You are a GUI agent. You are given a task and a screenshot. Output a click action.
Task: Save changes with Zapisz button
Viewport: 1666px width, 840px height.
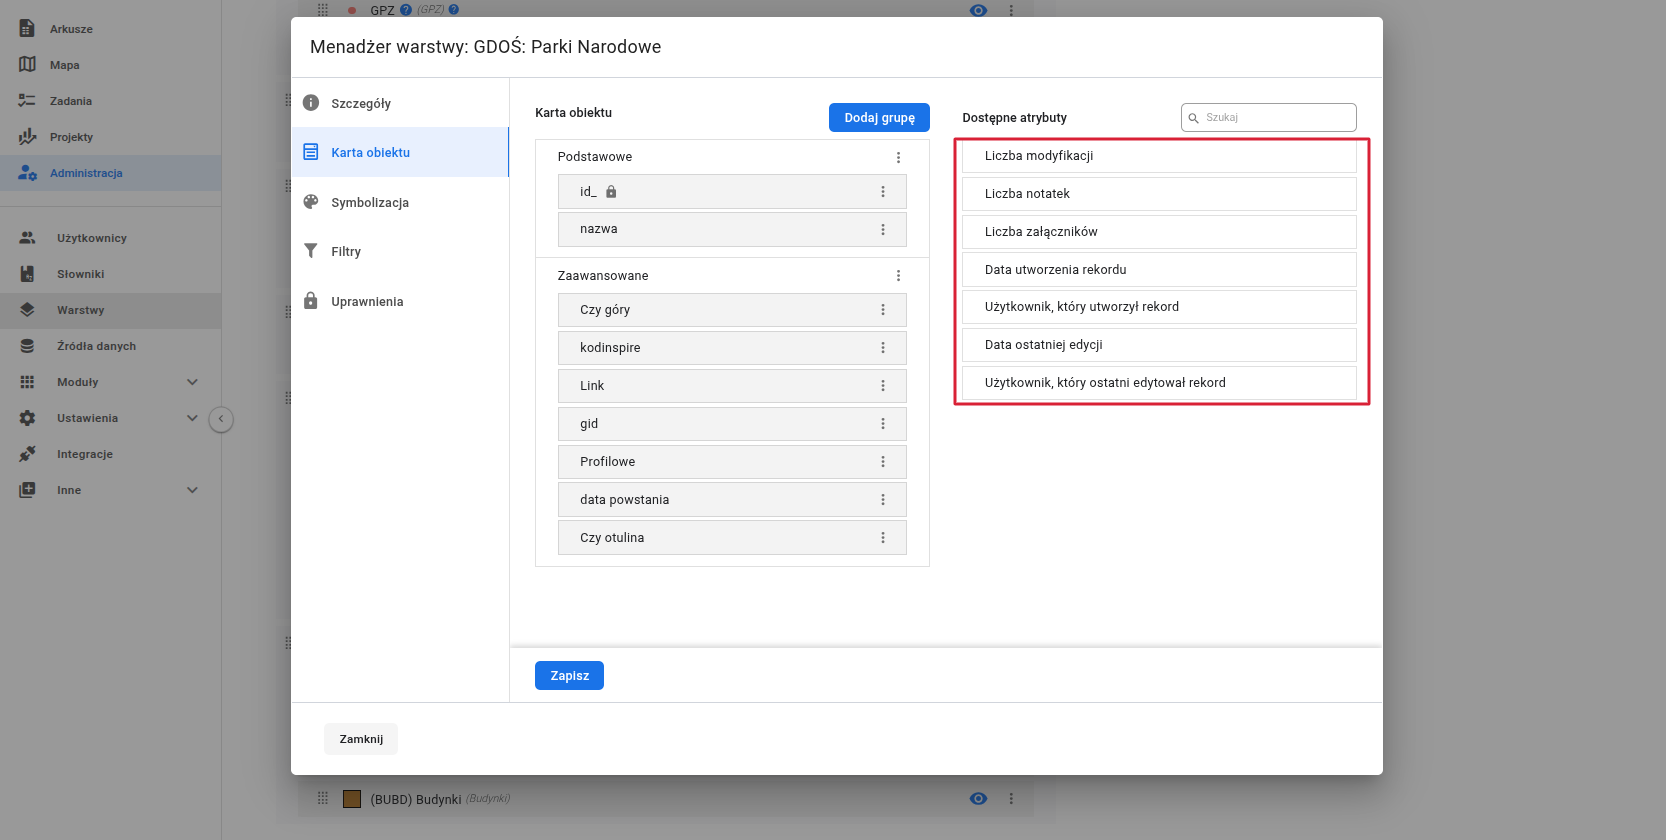[569, 676]
